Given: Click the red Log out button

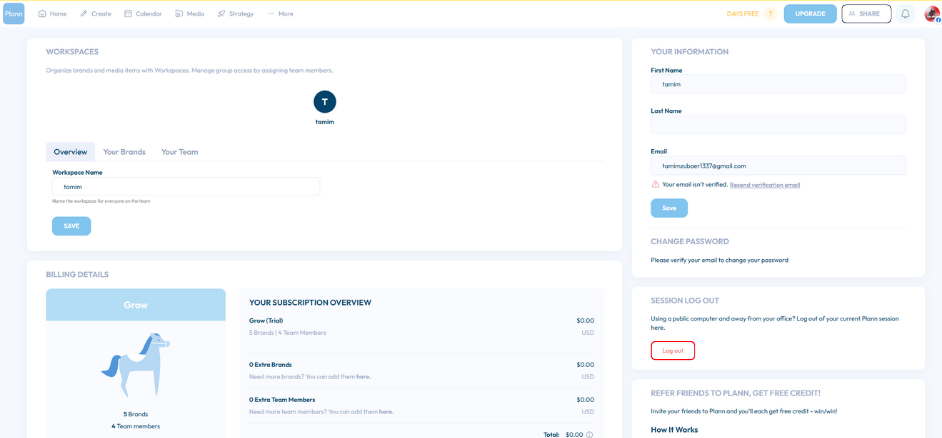Looking at the screenshot, I should [673, 350].
